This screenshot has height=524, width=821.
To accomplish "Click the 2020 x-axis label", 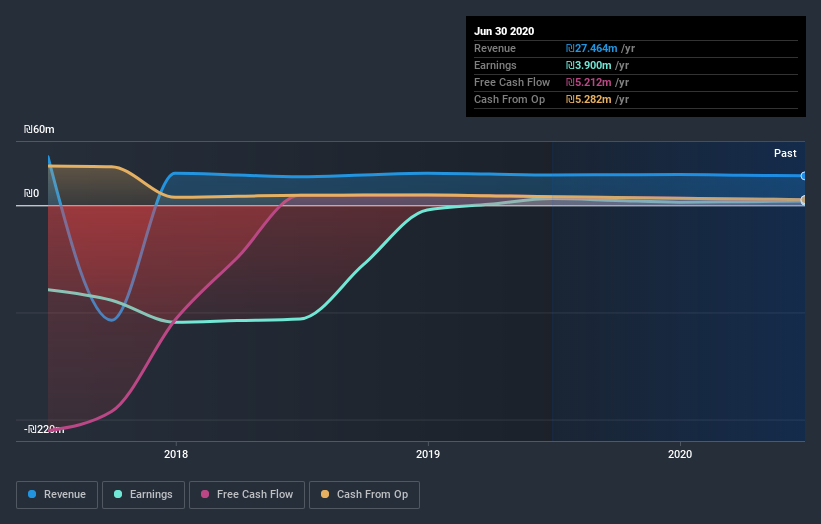I will click(x=680, y=454).
